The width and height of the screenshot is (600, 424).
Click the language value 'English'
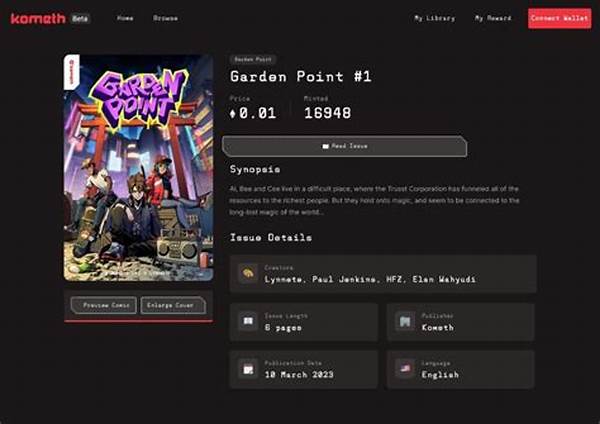[x=440, y=375]
